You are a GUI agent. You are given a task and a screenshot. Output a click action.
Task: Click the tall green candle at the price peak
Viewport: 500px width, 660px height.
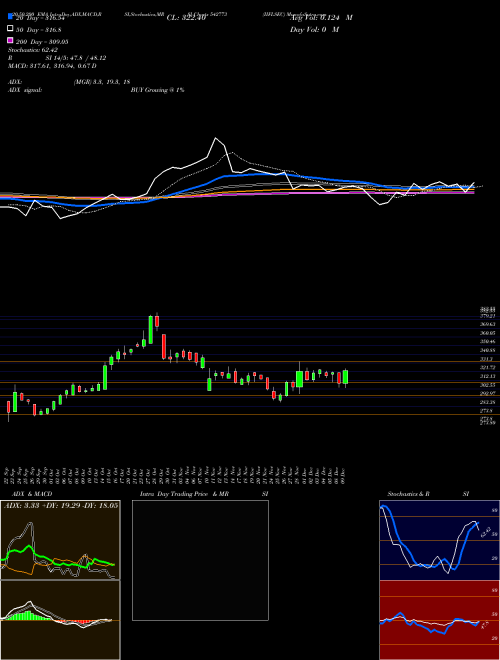pyautogui.click(x=151, y=330)
